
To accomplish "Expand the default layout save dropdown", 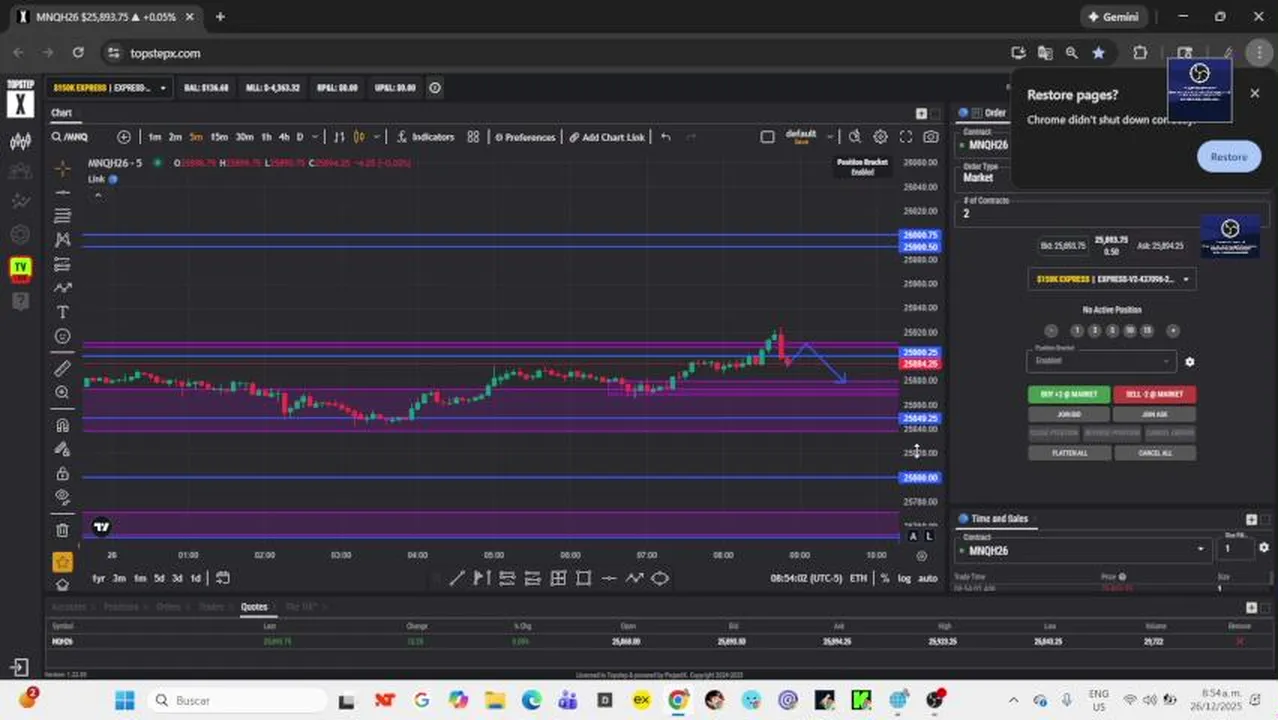I will 830,137.
